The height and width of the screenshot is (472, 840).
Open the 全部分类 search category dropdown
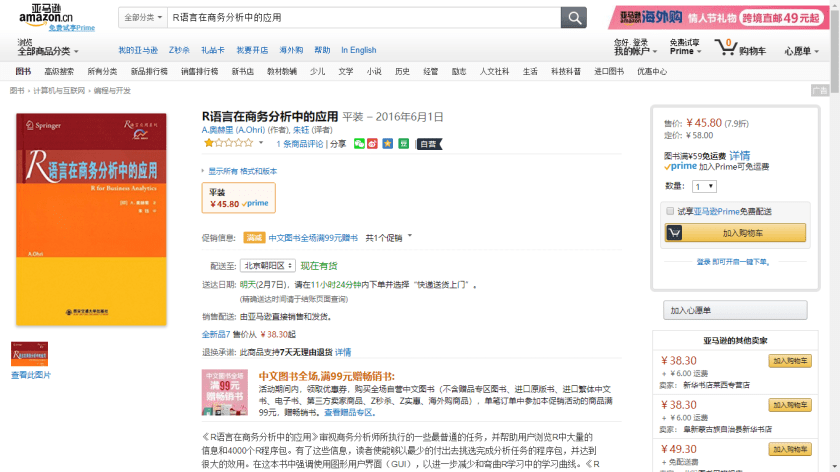[142, 18]
